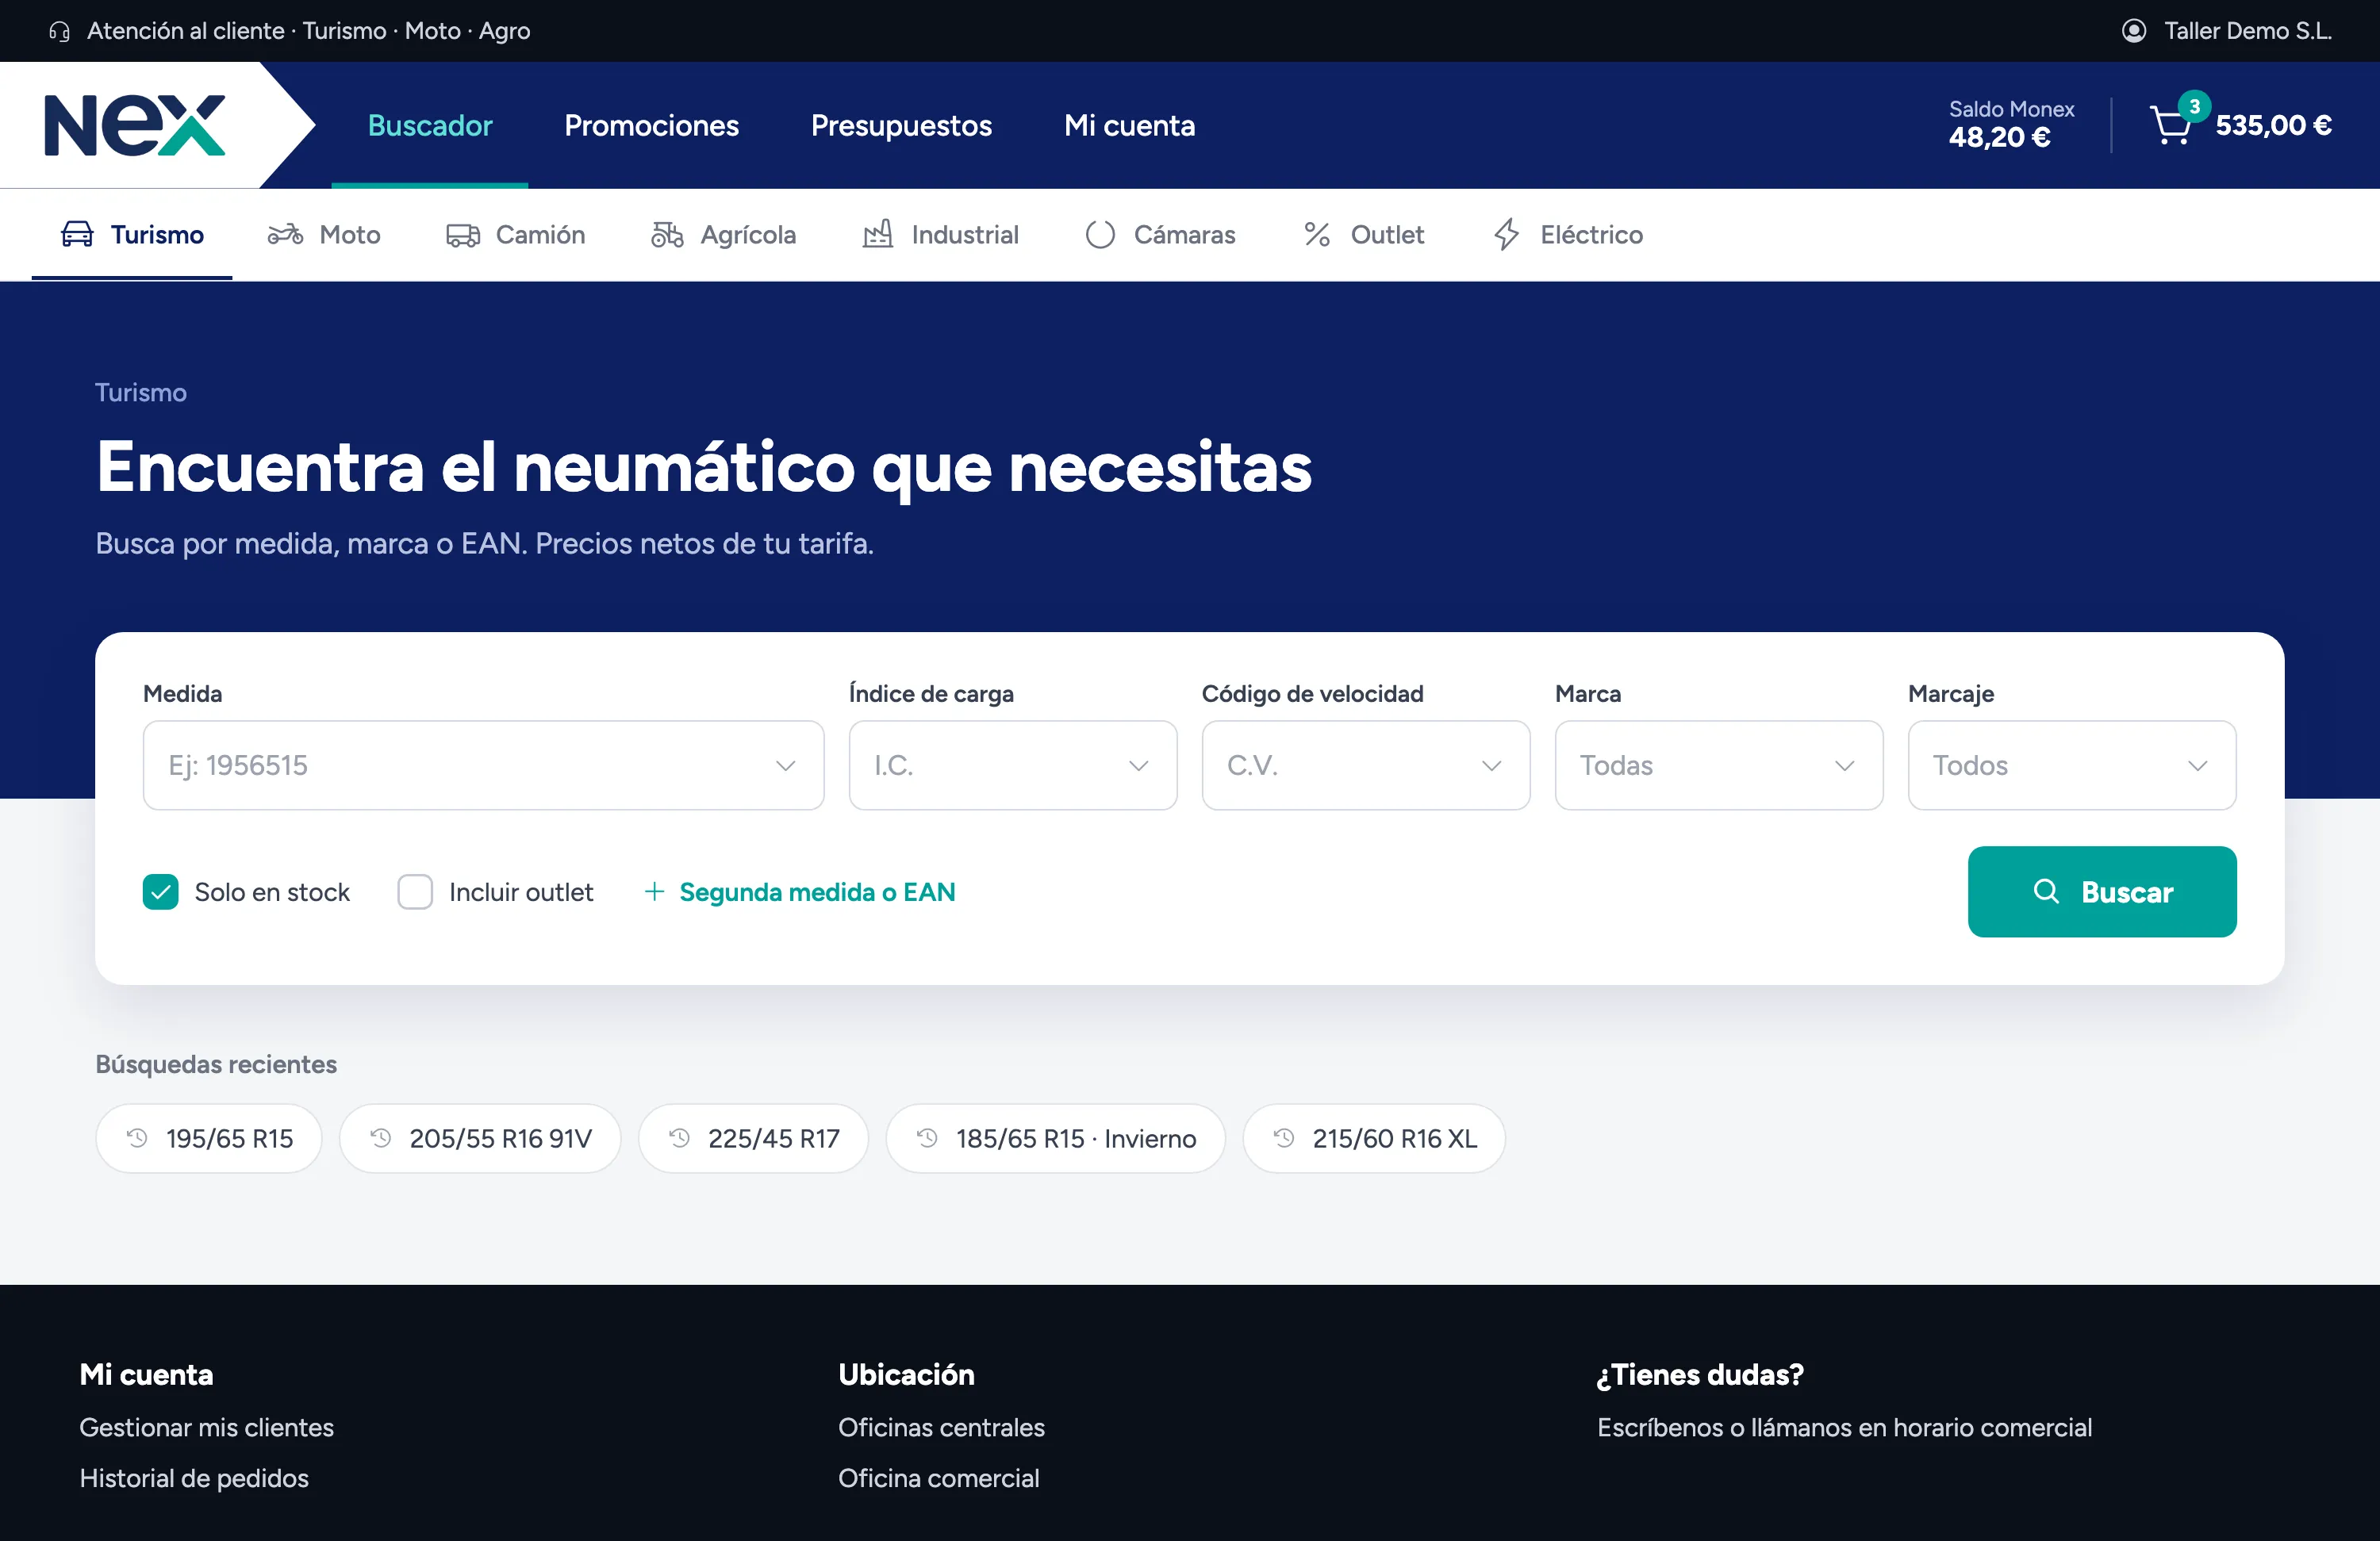Open the Presupuestos menu item

click(x=901, y=125)
